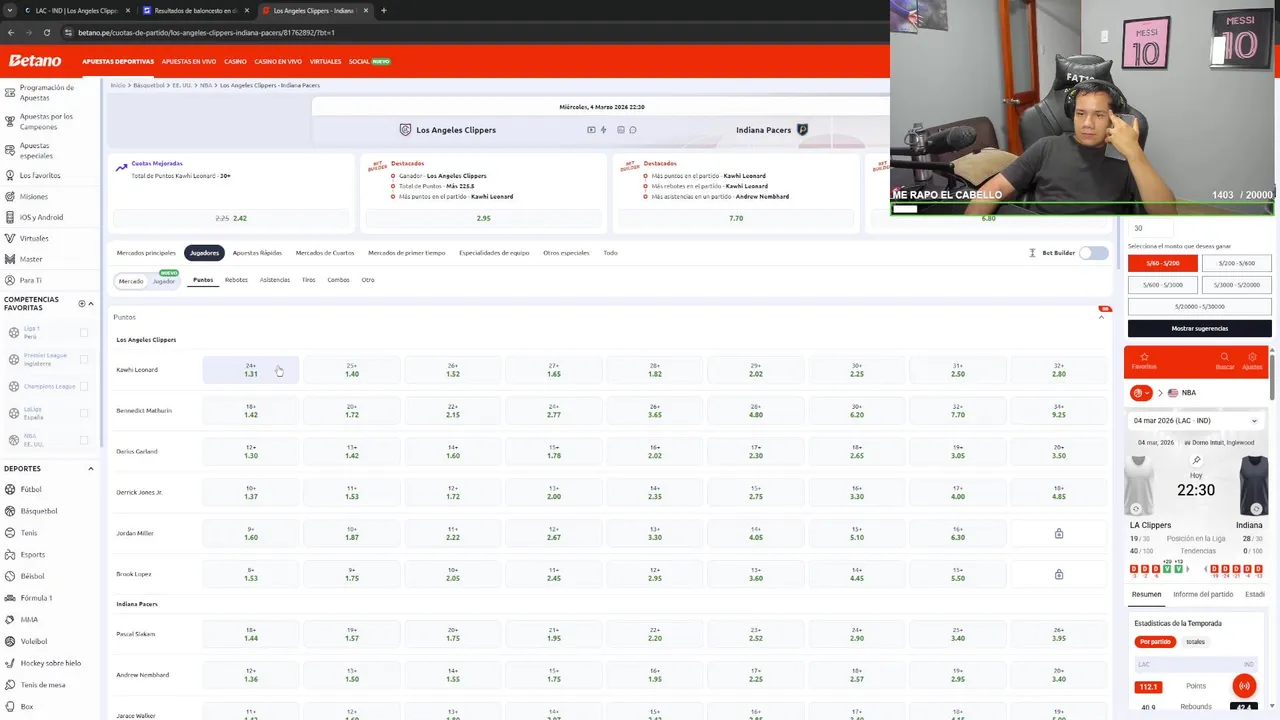
Task: Select Tenis in the sports list
Action: [x=29, y=533]
